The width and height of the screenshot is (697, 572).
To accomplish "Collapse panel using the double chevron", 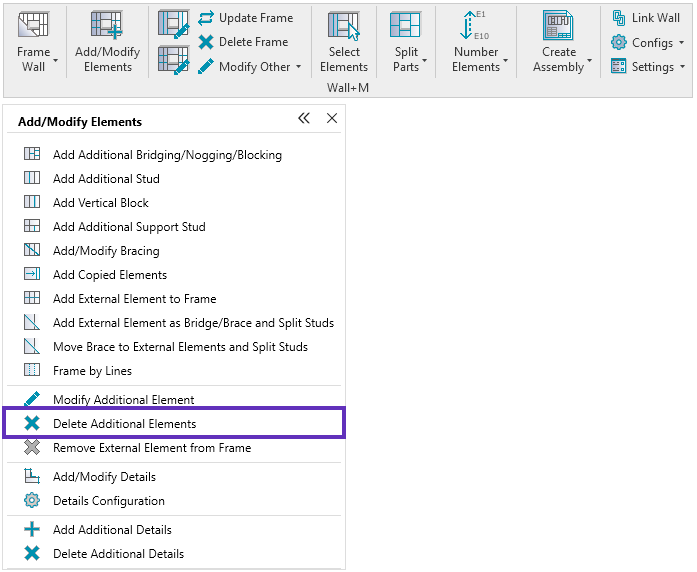I will point(304,119).
